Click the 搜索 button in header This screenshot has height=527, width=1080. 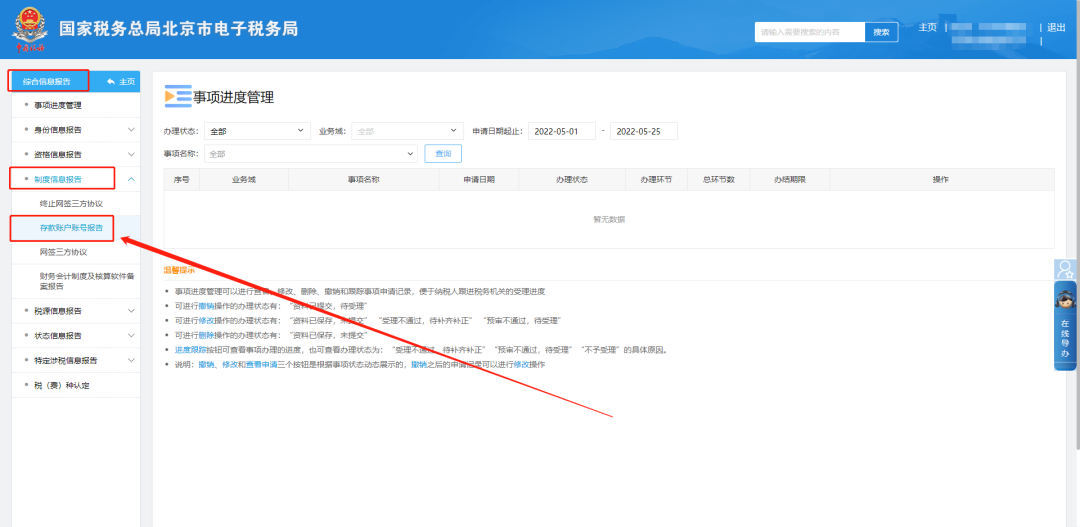(881, 32)
